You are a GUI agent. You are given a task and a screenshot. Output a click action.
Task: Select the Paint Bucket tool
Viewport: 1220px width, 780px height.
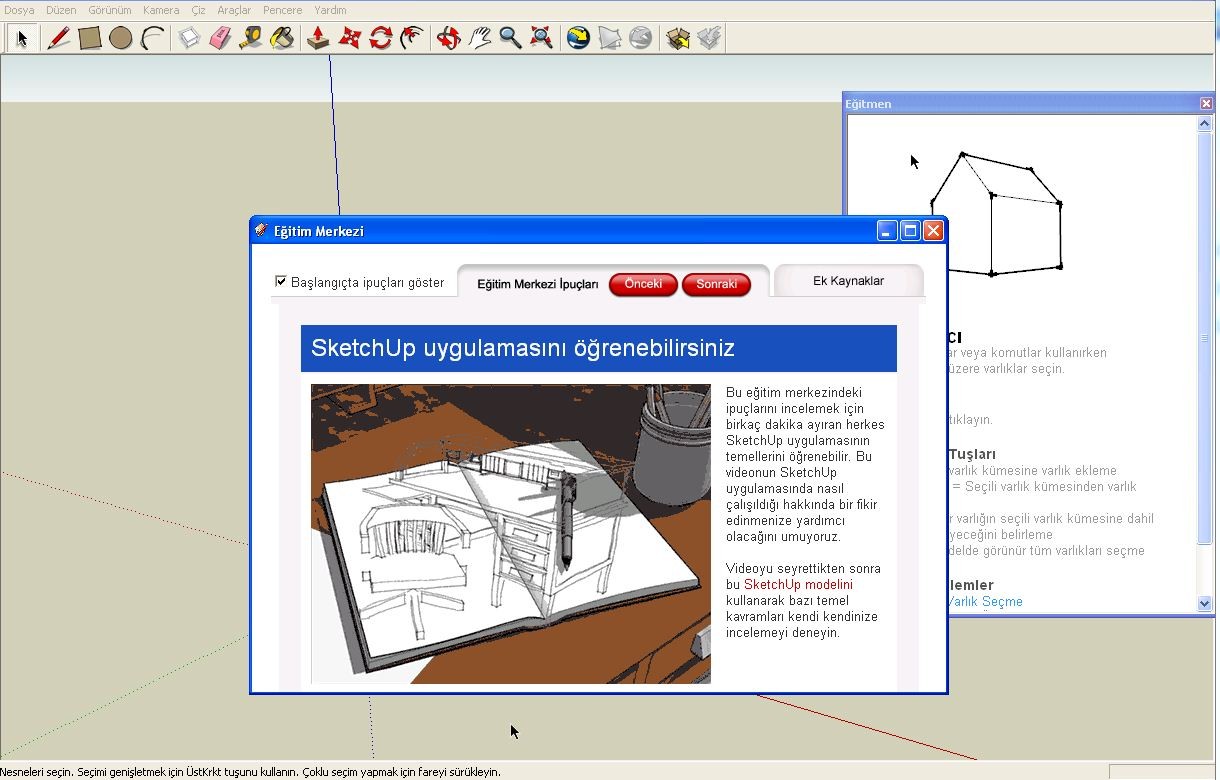pyautogui.click(x=282, y=38)
